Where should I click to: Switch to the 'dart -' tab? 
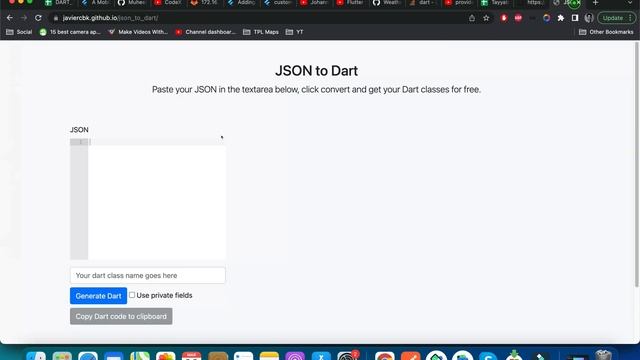(422, 3)
